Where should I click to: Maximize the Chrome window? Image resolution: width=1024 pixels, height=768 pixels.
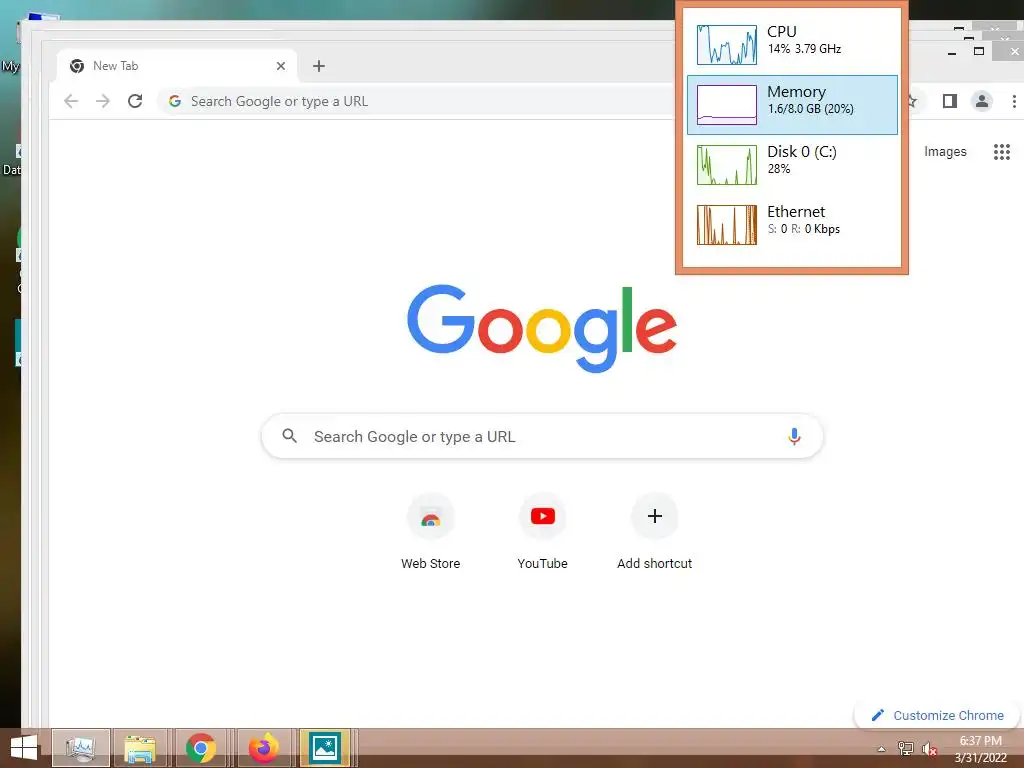tap(978, 51)
